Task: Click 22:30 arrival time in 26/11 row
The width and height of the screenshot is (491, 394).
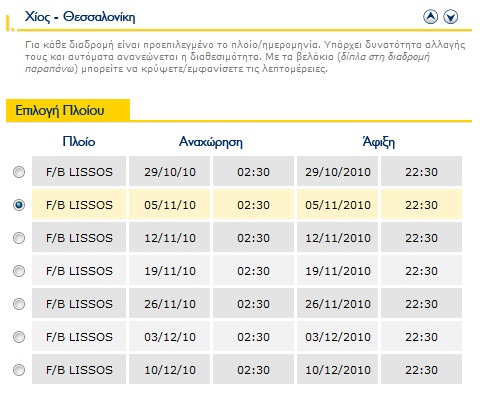Action: click(x=421, y=304)
